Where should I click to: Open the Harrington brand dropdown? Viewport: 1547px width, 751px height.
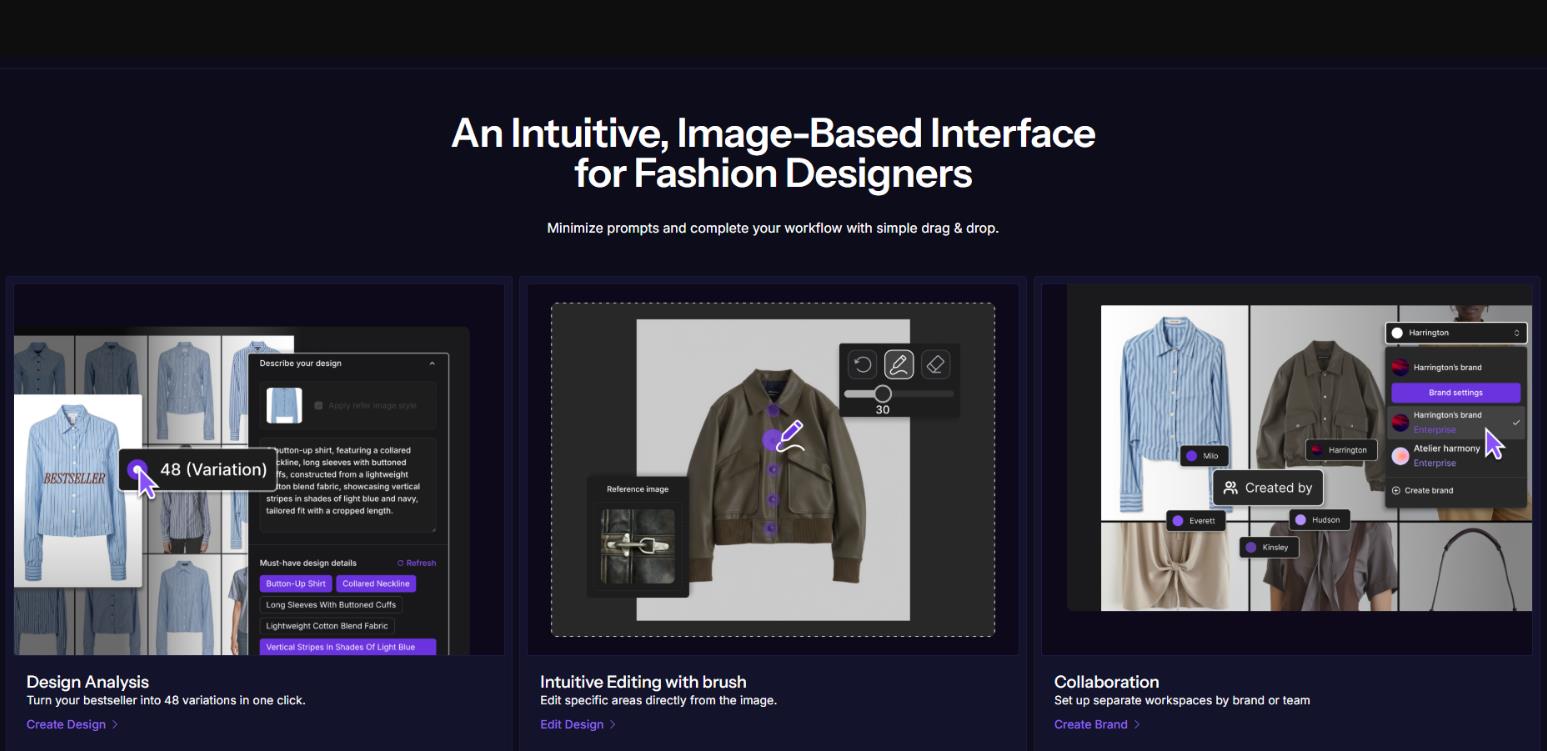(x=1455, y=332)
